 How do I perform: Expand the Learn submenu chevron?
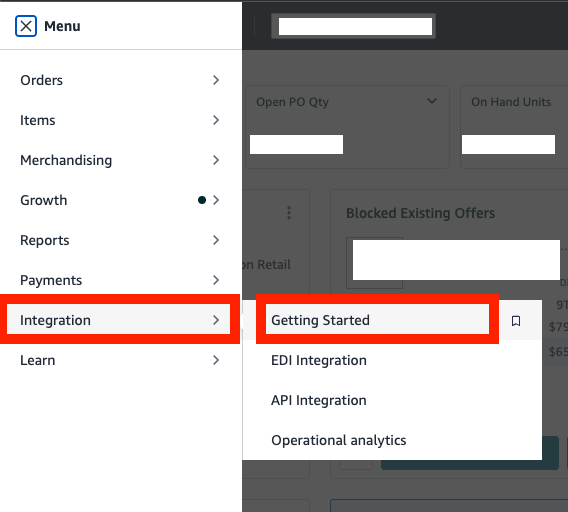click(216, 360)
